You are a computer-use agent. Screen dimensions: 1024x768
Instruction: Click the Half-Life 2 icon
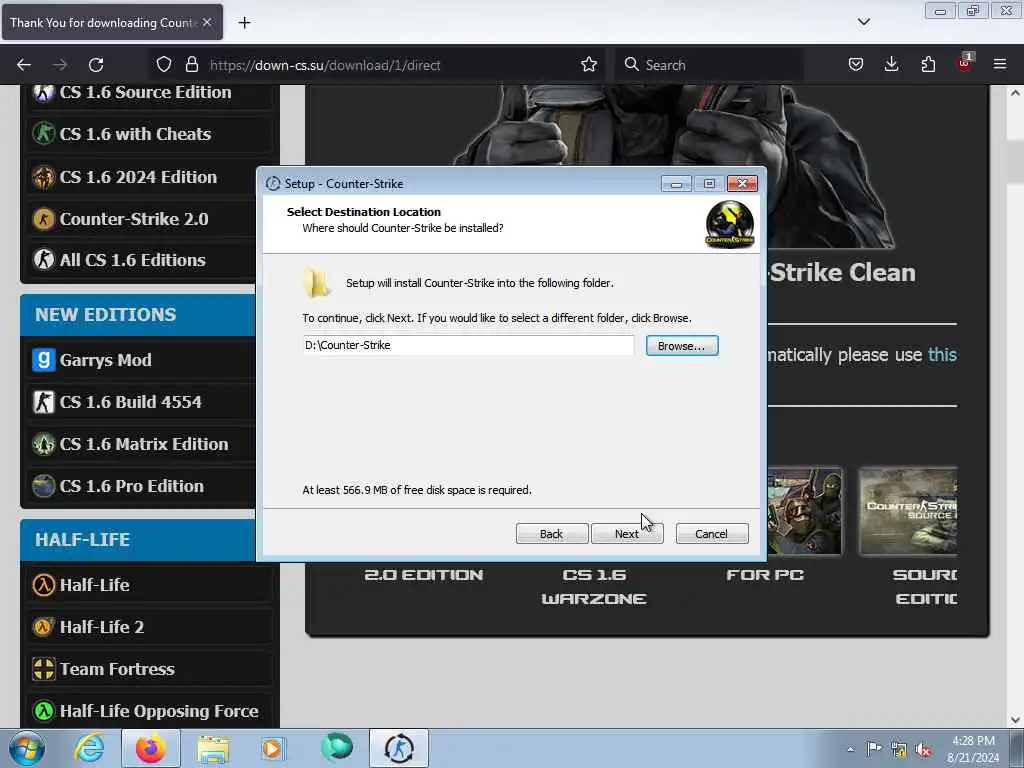point(44,627)
